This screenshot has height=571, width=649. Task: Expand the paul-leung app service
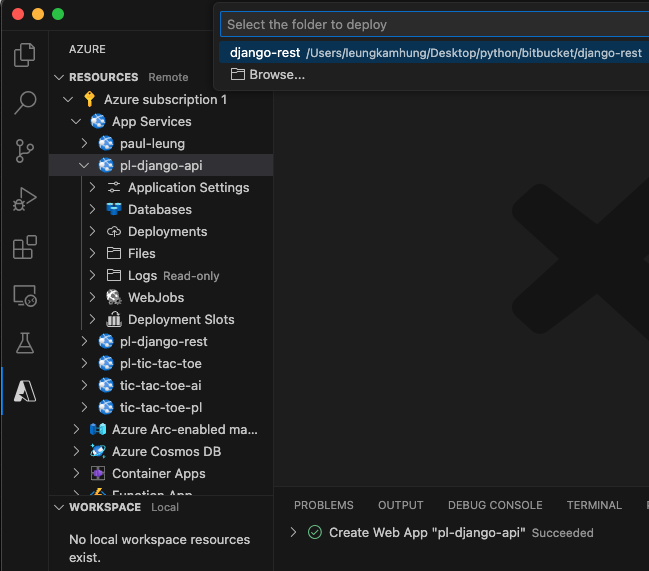tap(84, 143)
